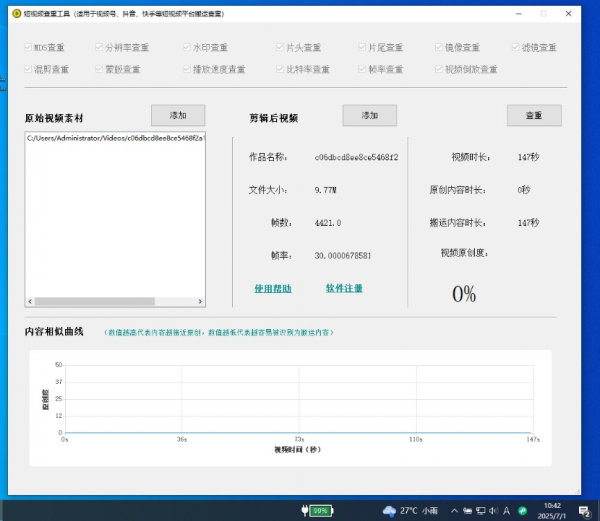
Task: Open the weather widget showing 27°C
Action: (410, 511)
